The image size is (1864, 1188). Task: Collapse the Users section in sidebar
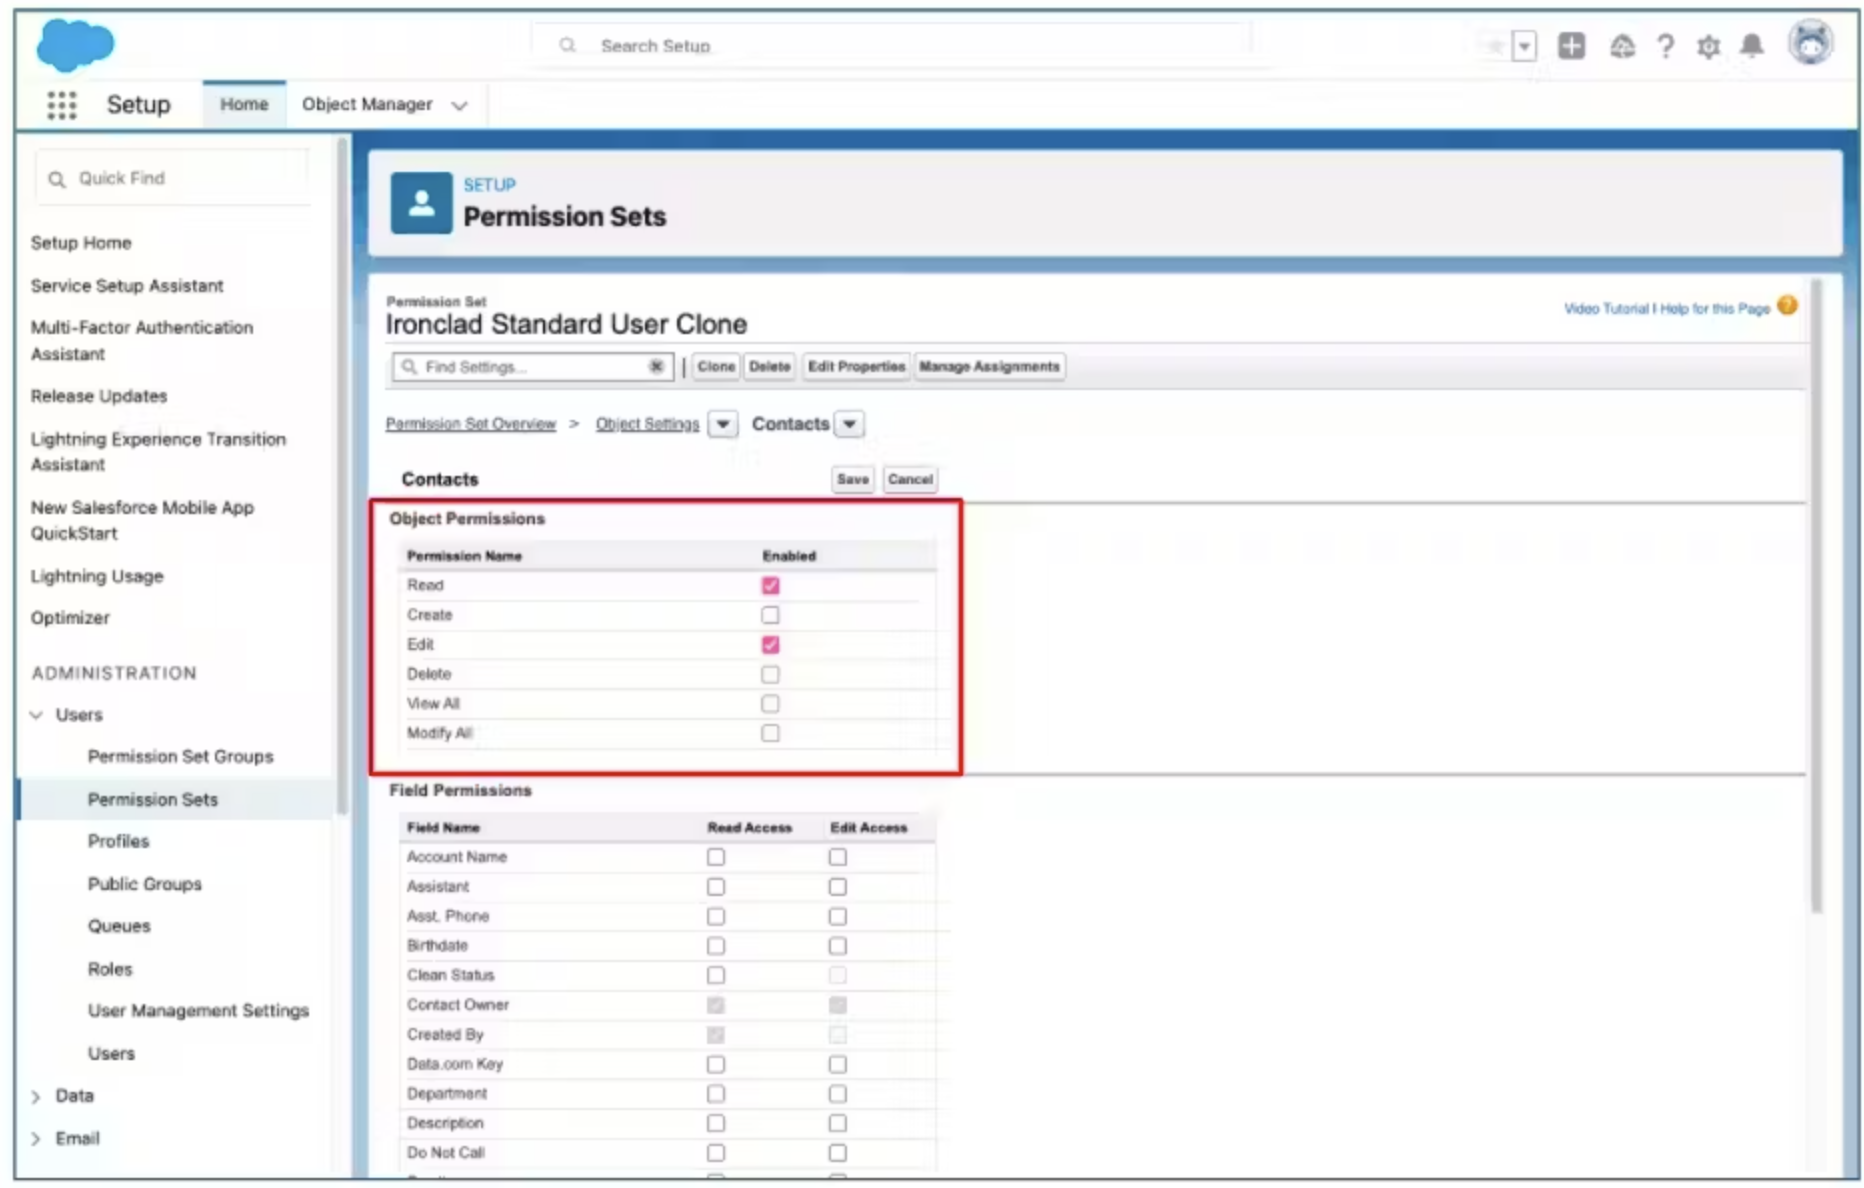pos(37,715)
